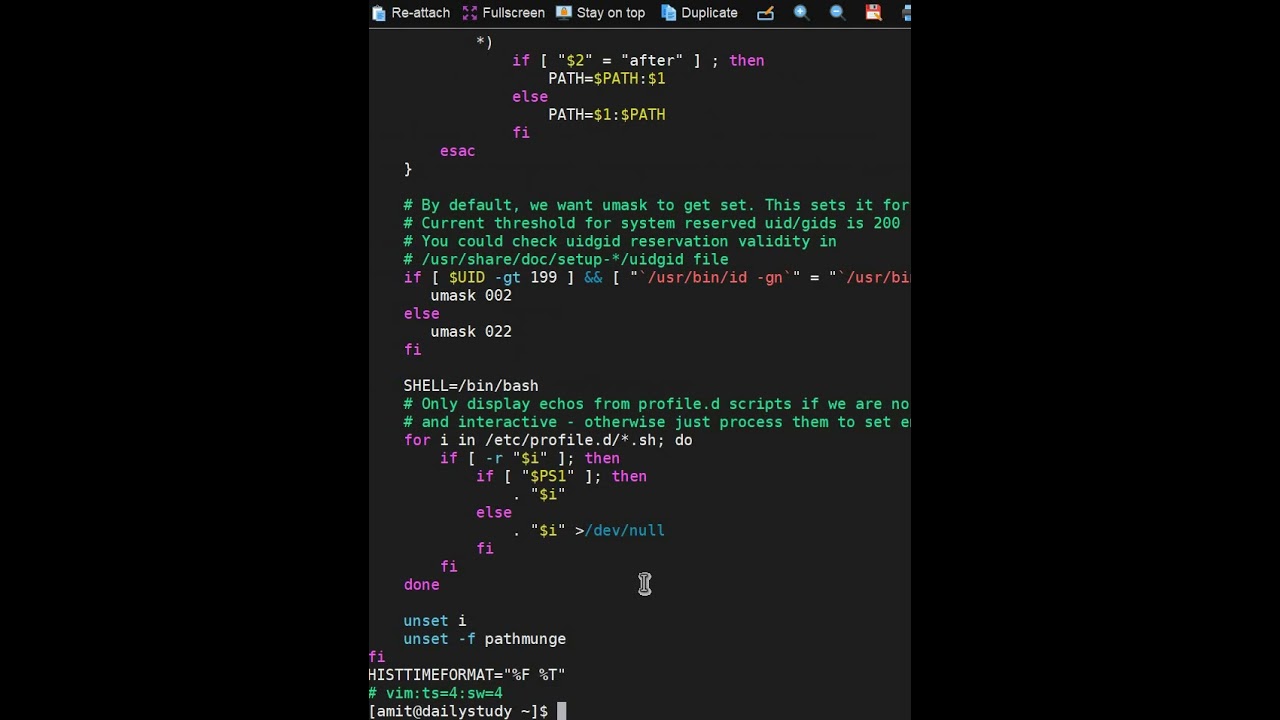Screen dimensions: 1280x720
Task: Click the "# vim:ts=4:sw=4" comment
Action: 435,693
